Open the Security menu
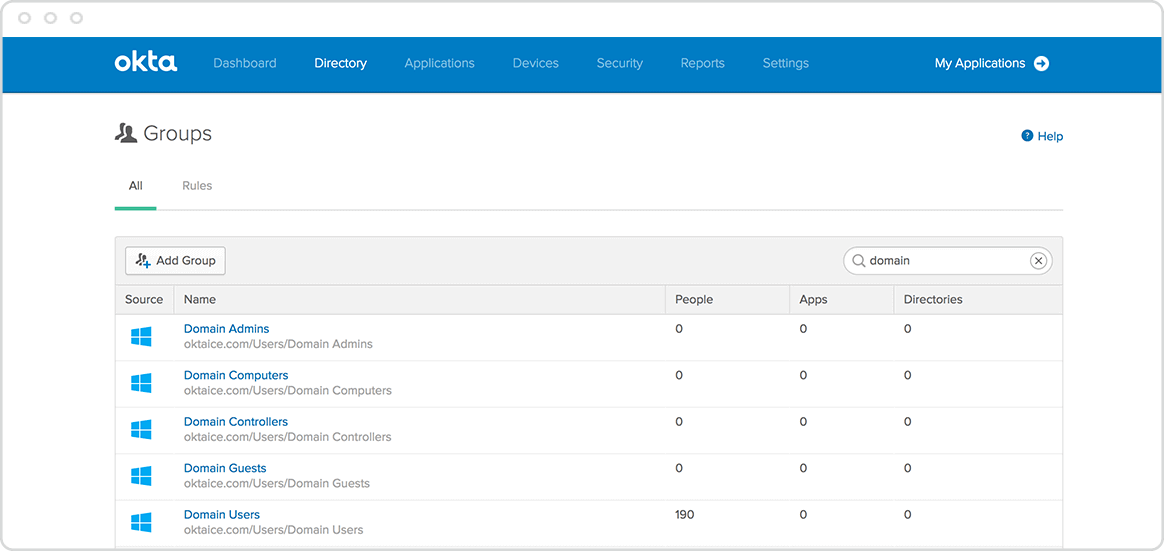The image size is (1164, 551). [619, 63]
